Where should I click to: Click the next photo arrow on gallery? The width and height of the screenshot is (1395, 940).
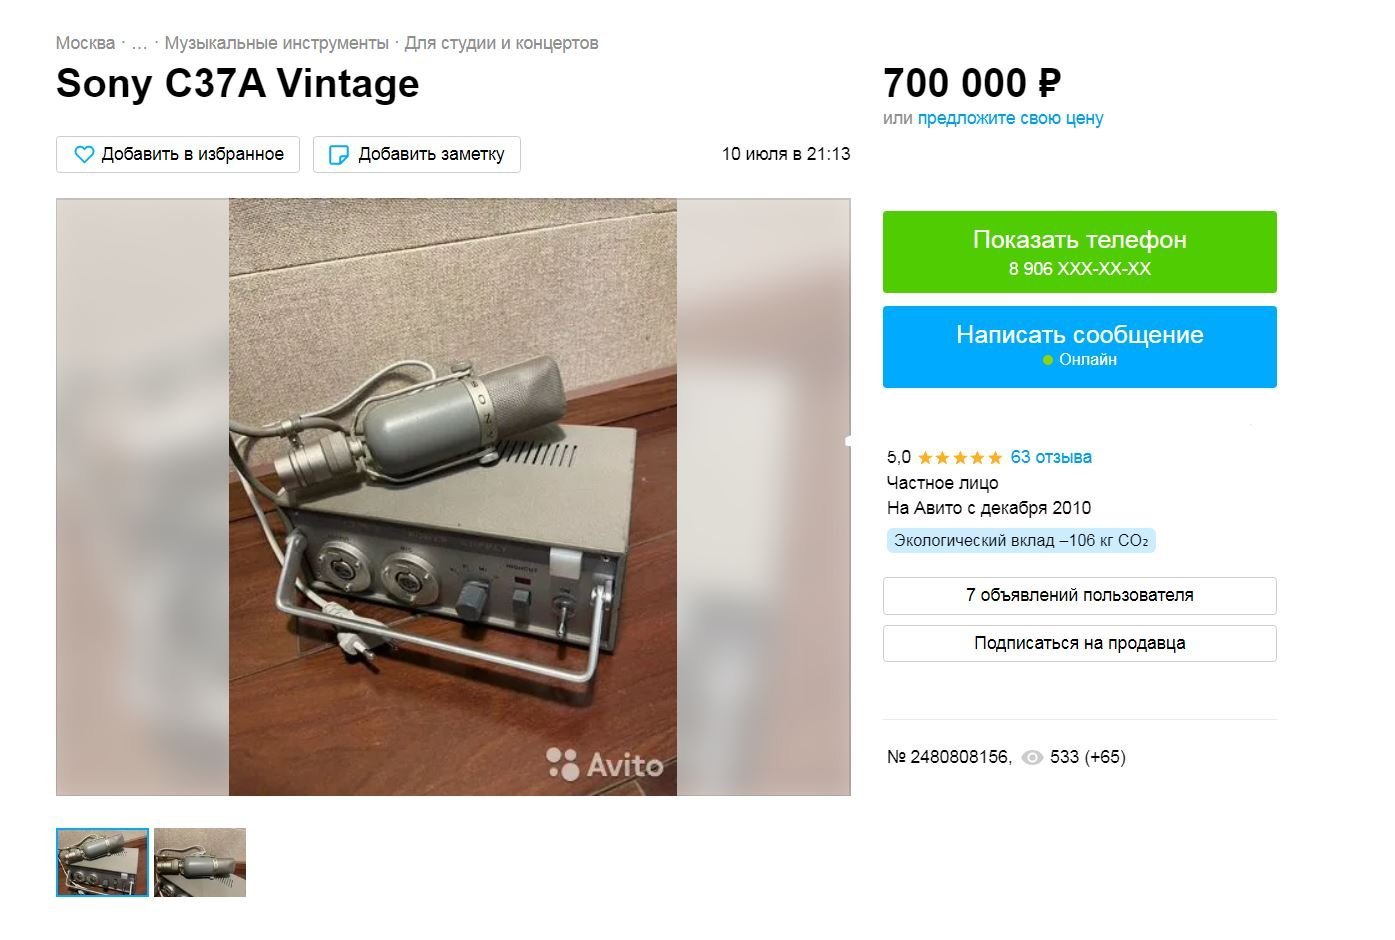pos(846,440)
